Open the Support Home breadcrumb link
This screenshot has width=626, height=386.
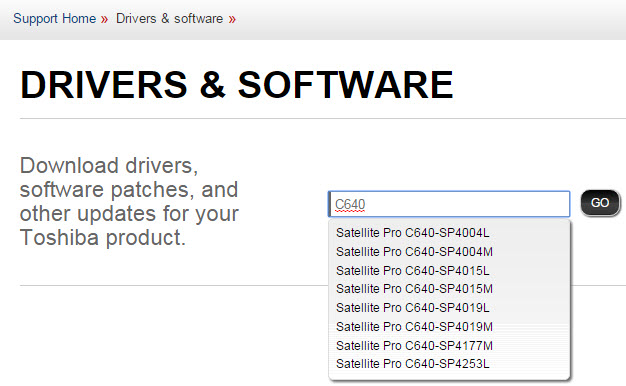coord(55,18)
